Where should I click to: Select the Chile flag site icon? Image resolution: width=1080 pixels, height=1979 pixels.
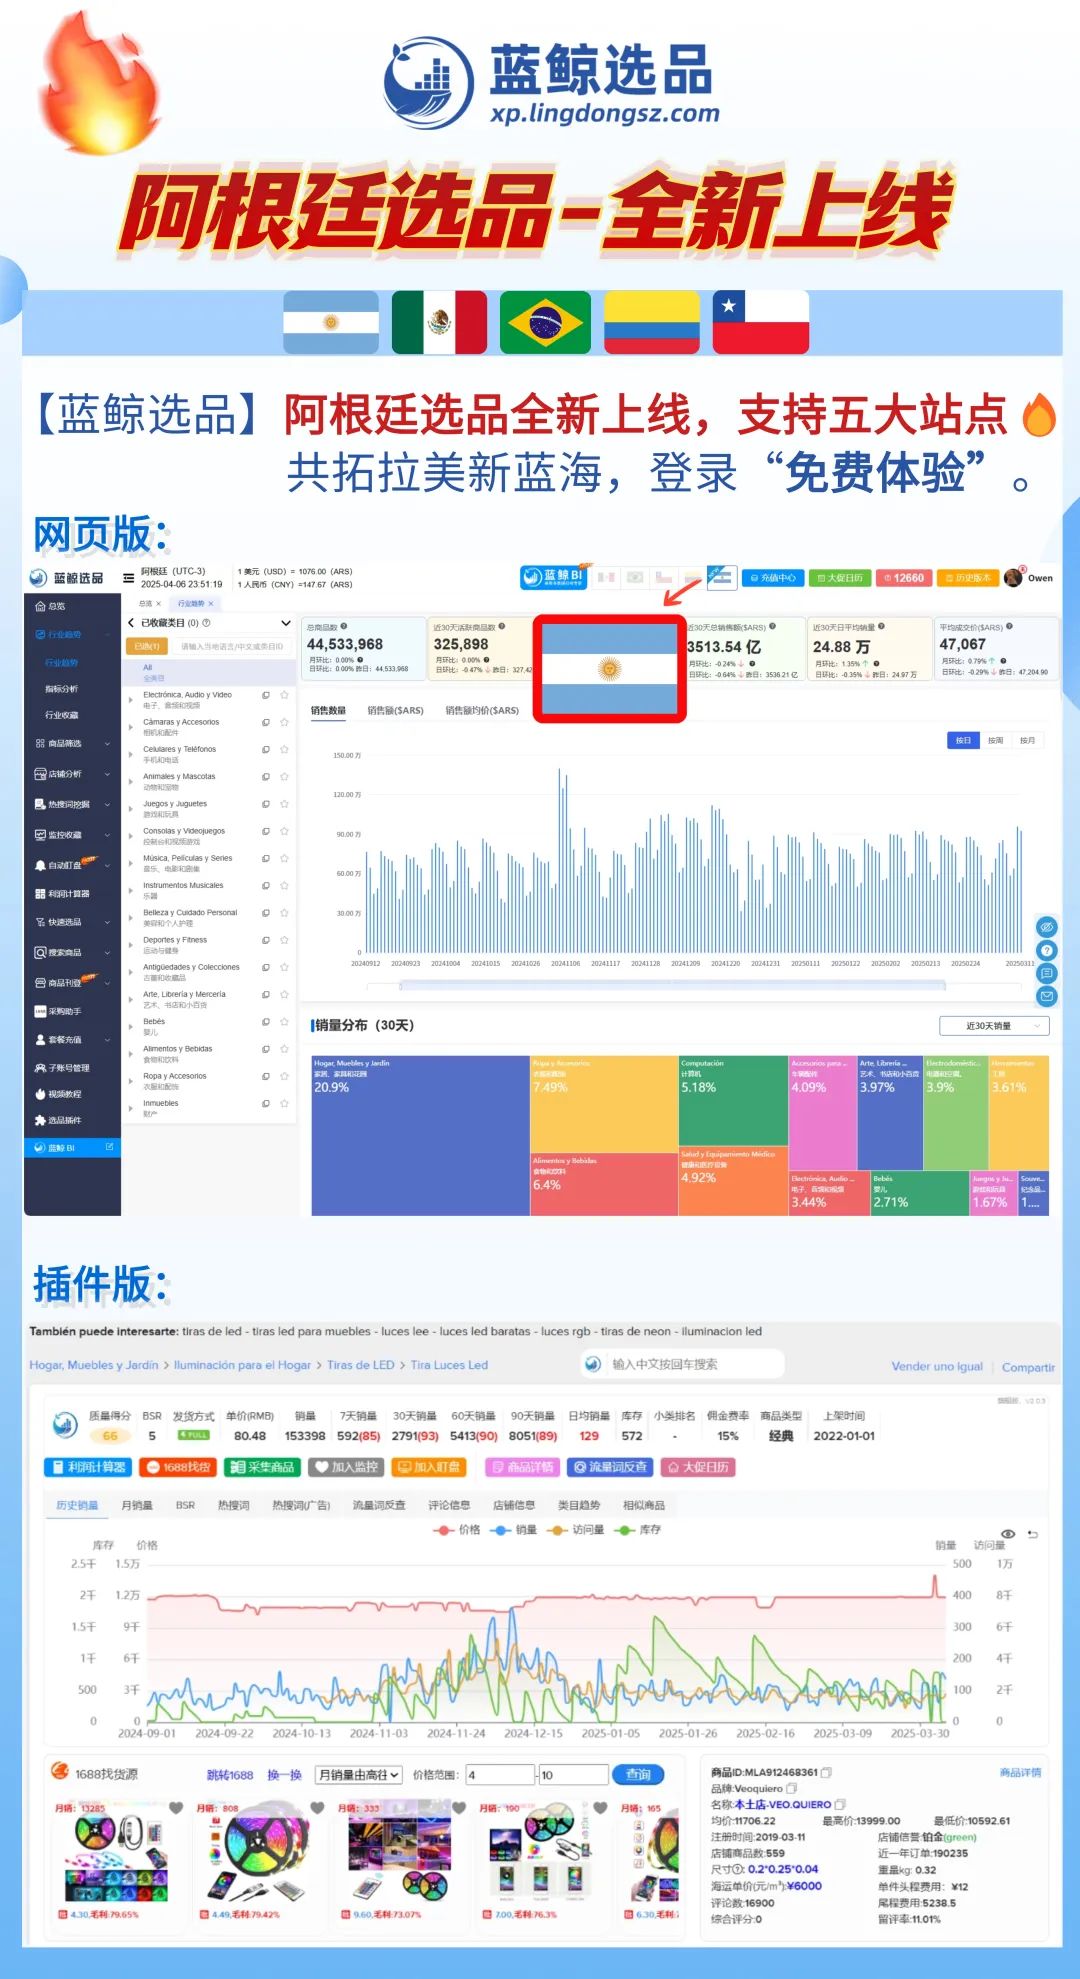pyautogui.click(x=664, y=577)
